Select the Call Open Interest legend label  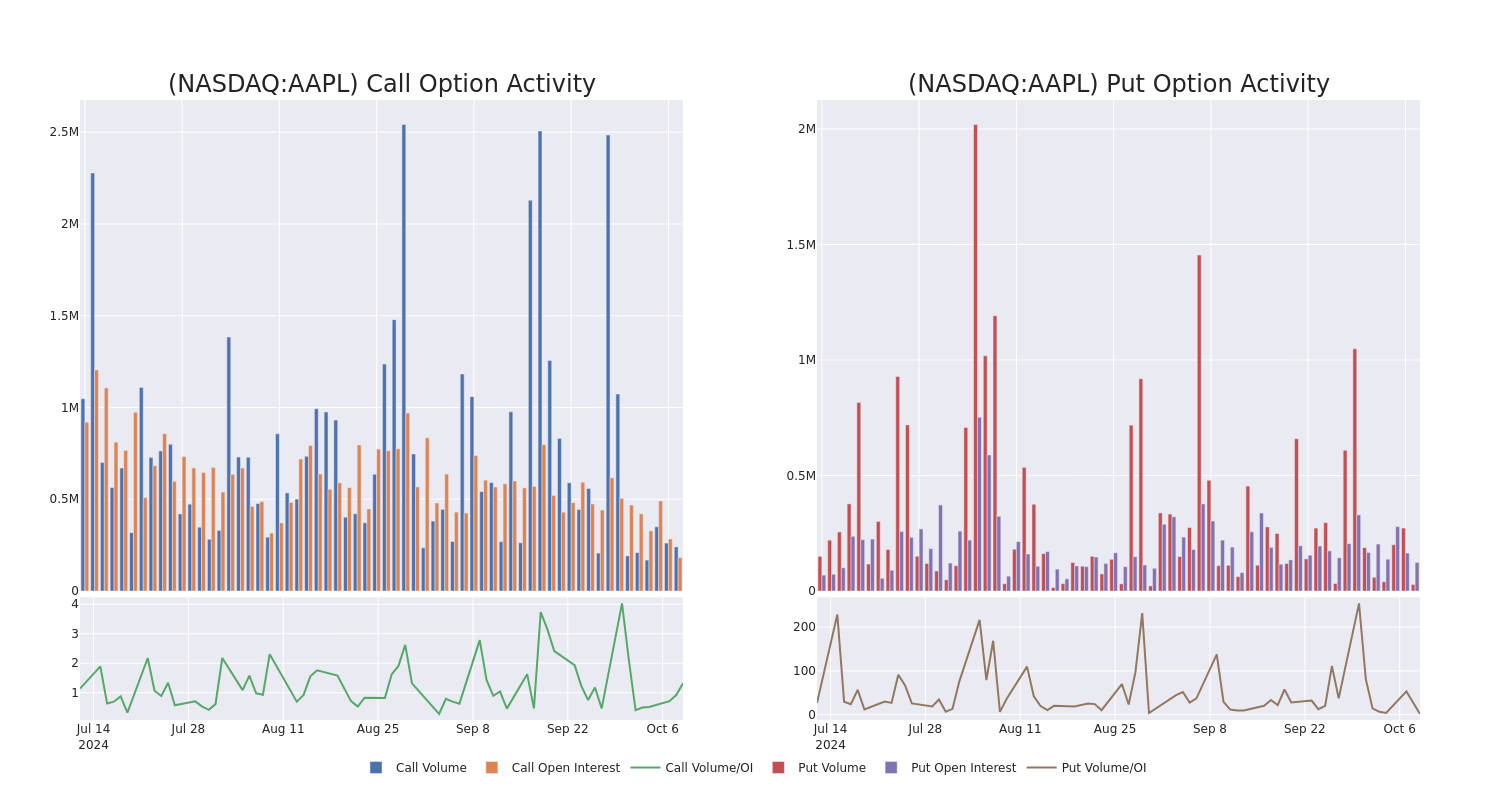tap(566, 768)
